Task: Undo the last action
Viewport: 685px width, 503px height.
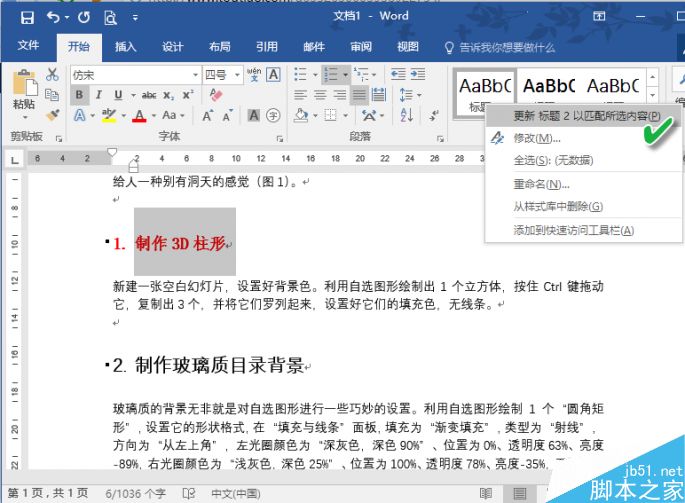Action: tap(53, 17)
